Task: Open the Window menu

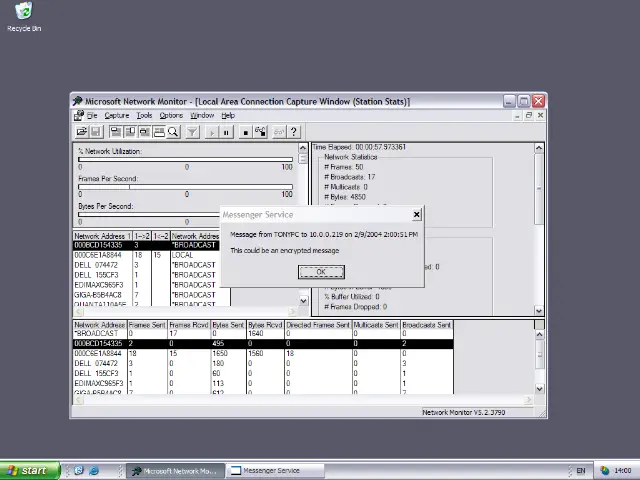Action: click(x=202, y=116)
